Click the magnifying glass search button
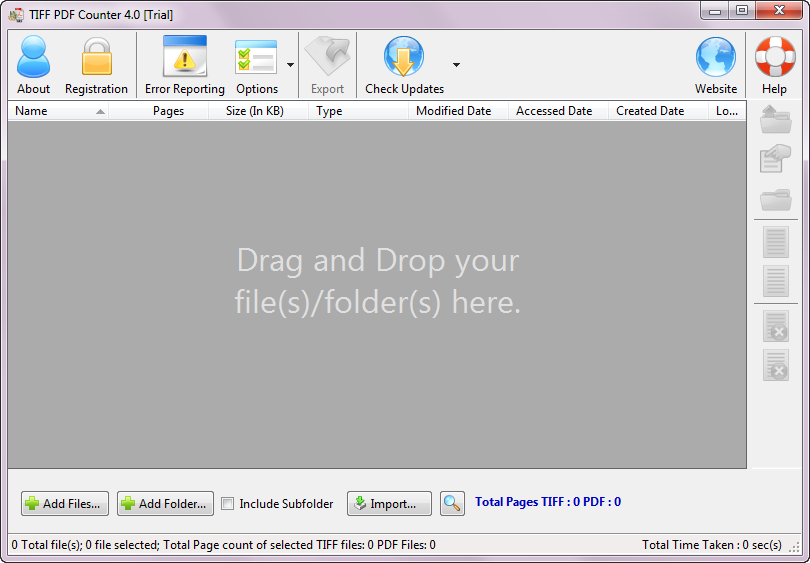810x563 pixels. 452,503
